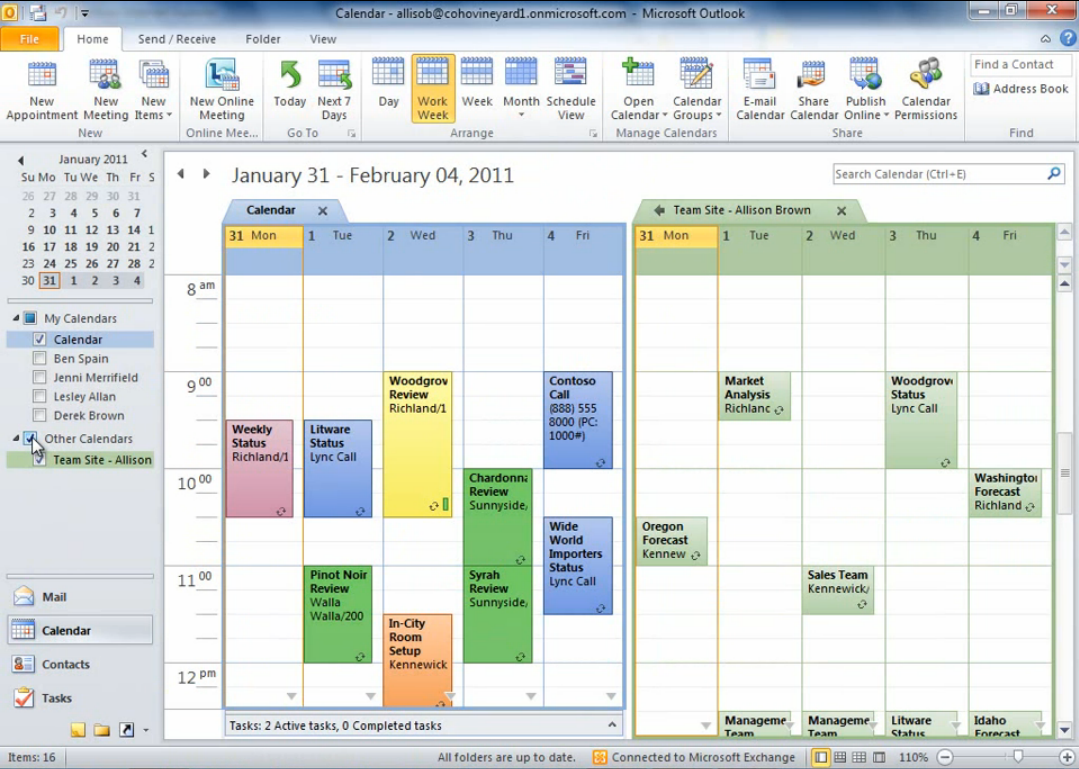Screen dimensions: 1079x769
Task: Click overlay mode arrow on Team Site tab
Action: (x=659, y=210)
